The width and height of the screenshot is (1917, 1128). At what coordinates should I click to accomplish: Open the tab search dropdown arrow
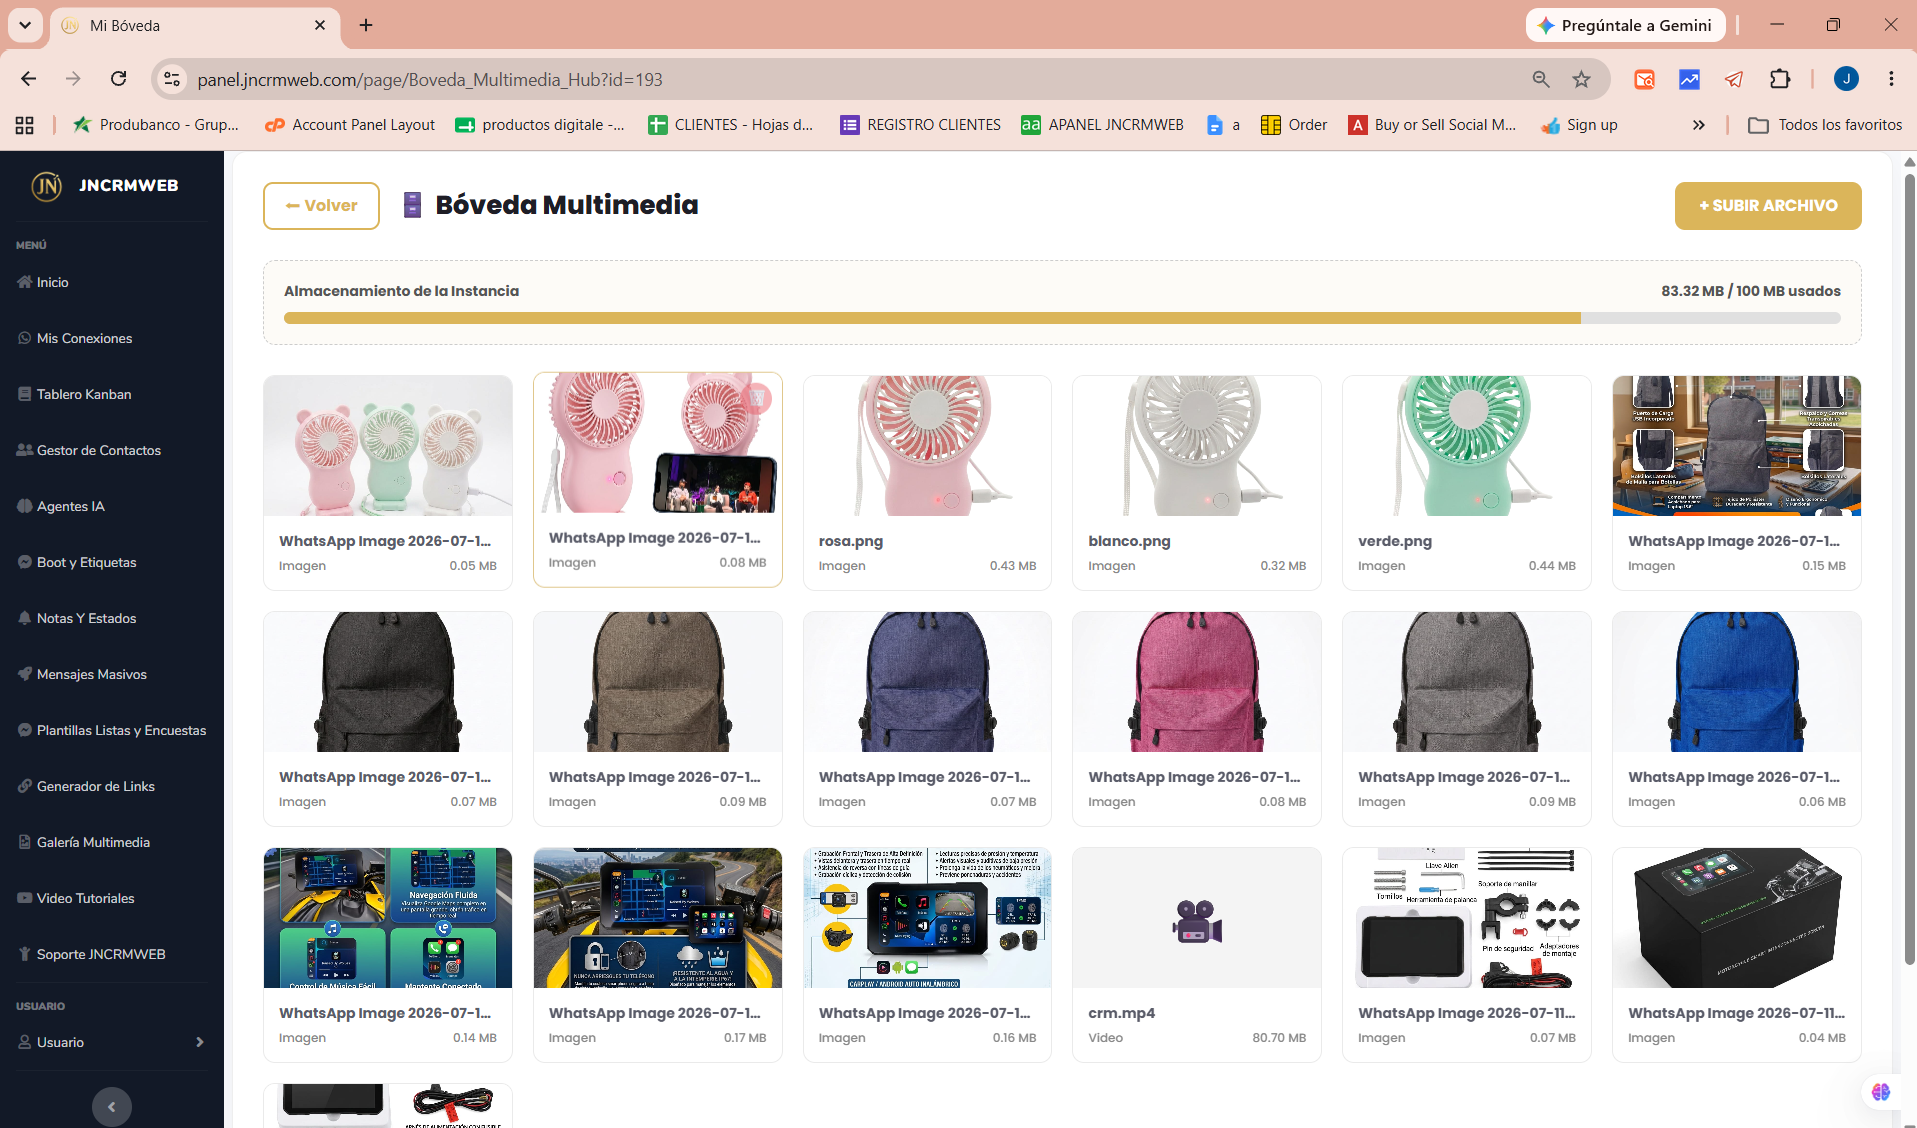pyautogui.click(x=25, y=25)
